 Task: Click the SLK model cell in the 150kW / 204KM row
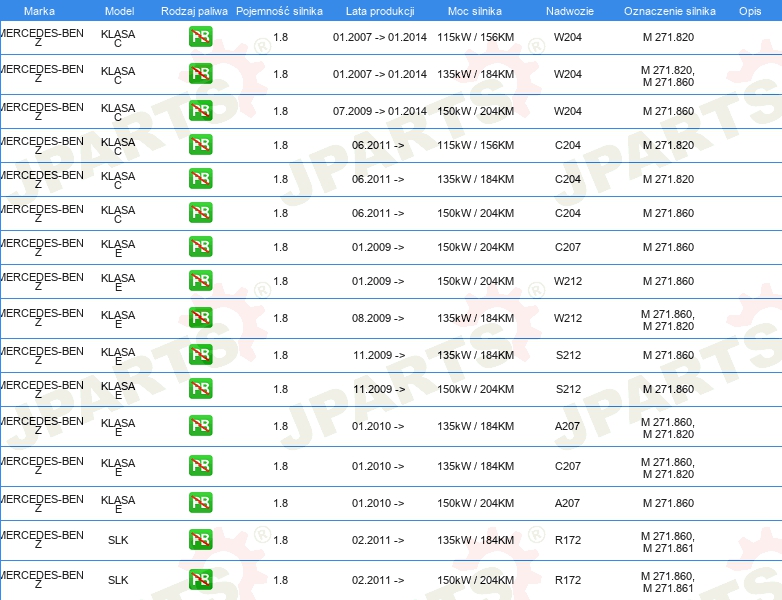pos(118,580)
